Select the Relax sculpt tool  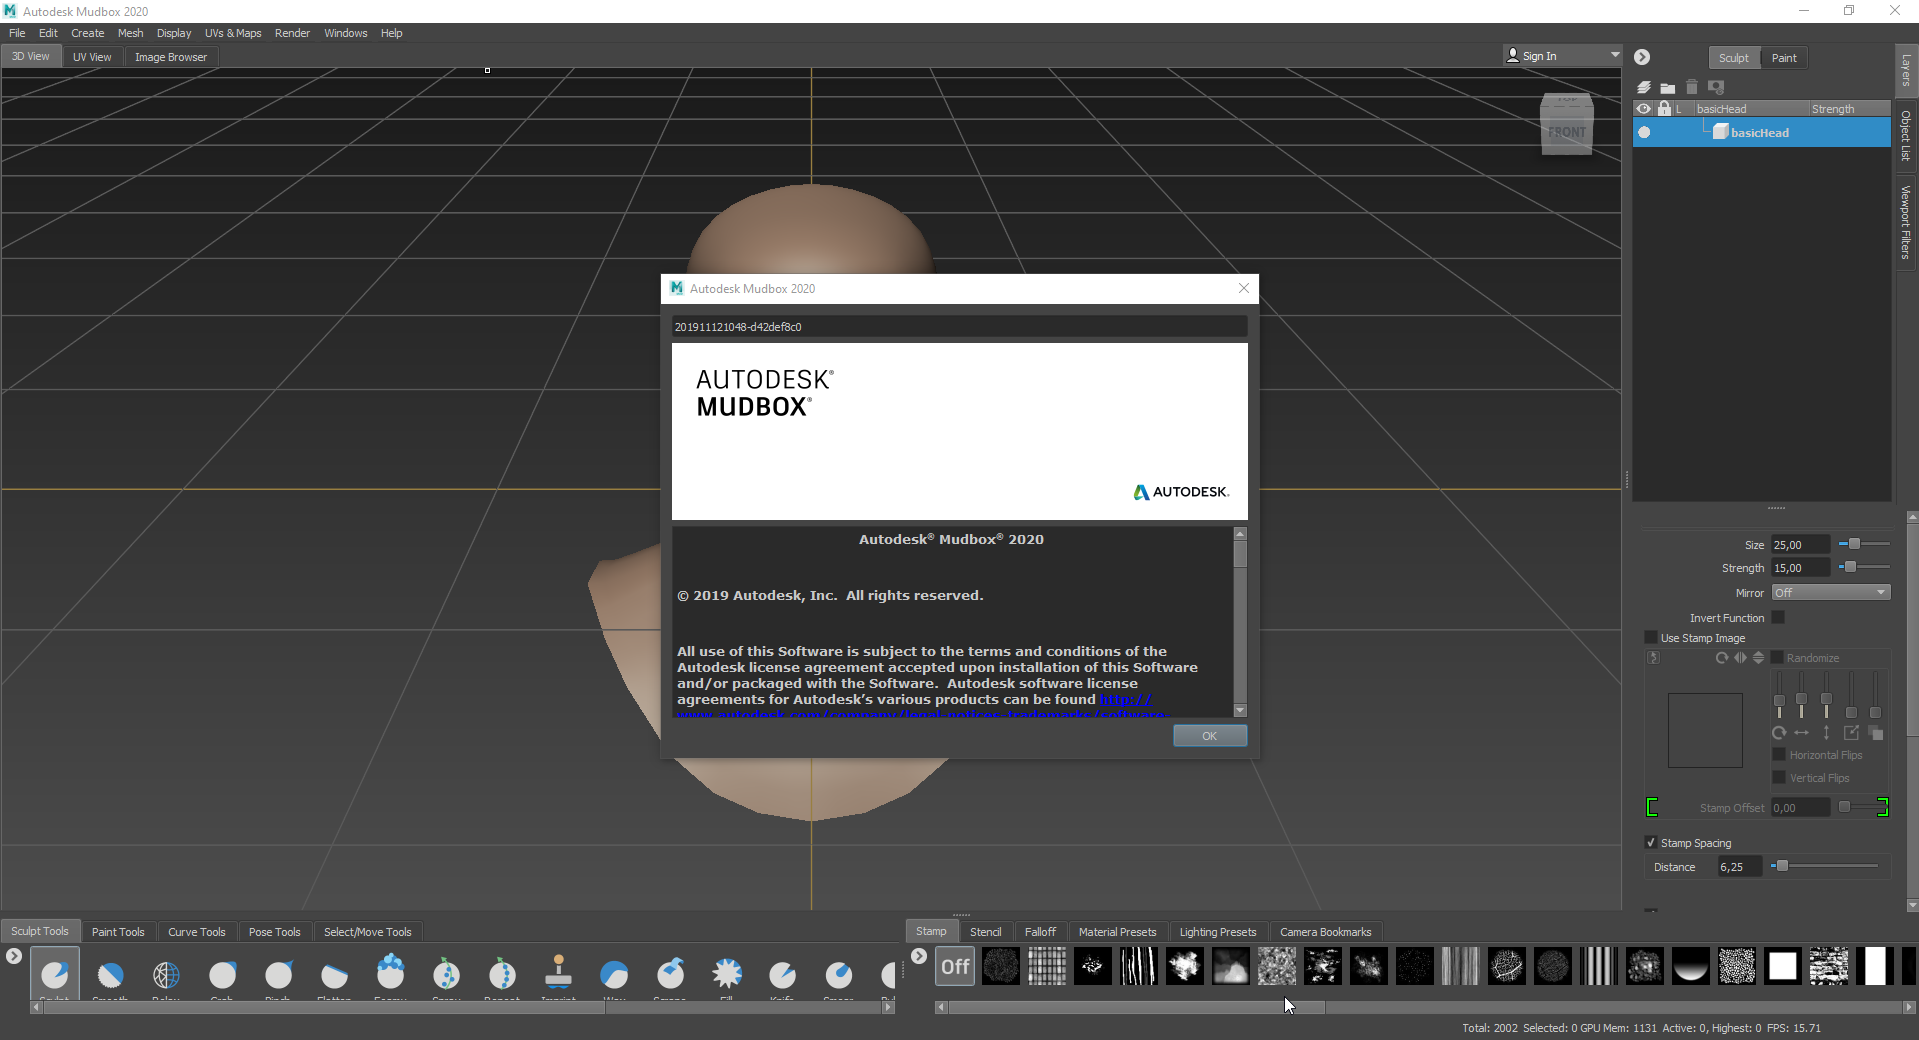coord(166,974)
